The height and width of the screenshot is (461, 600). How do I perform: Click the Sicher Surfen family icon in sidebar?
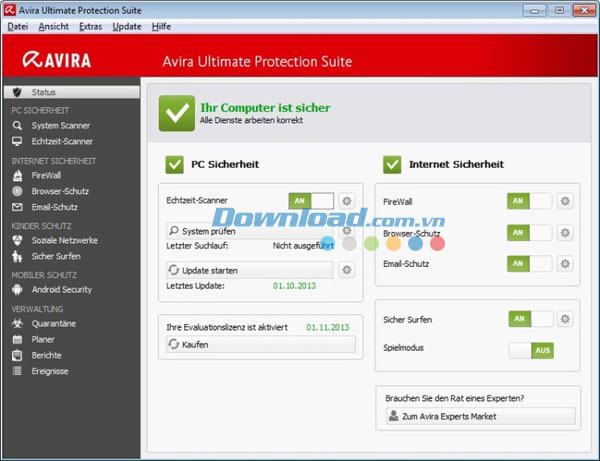17,256
